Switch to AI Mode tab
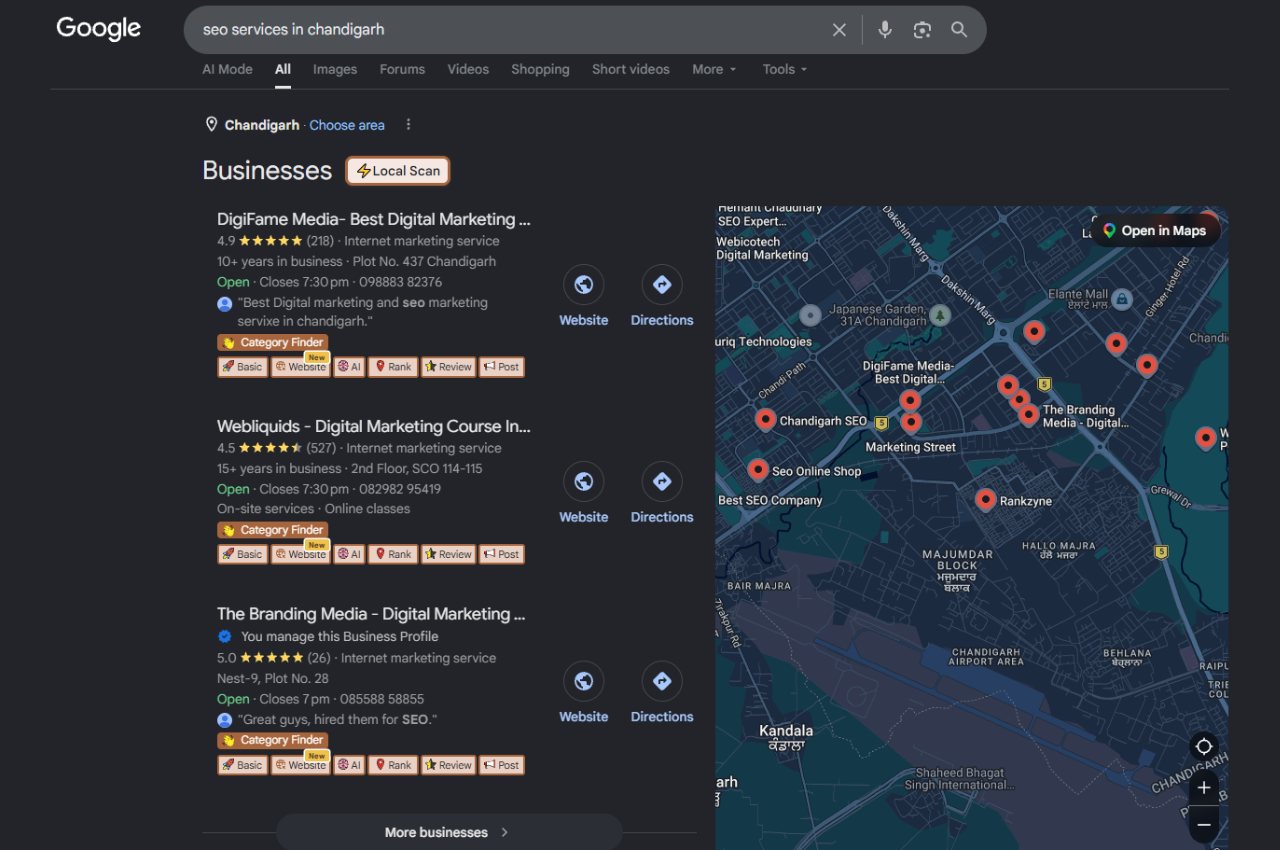Screen dimensions: 1280x850 [x=227, y=69]
